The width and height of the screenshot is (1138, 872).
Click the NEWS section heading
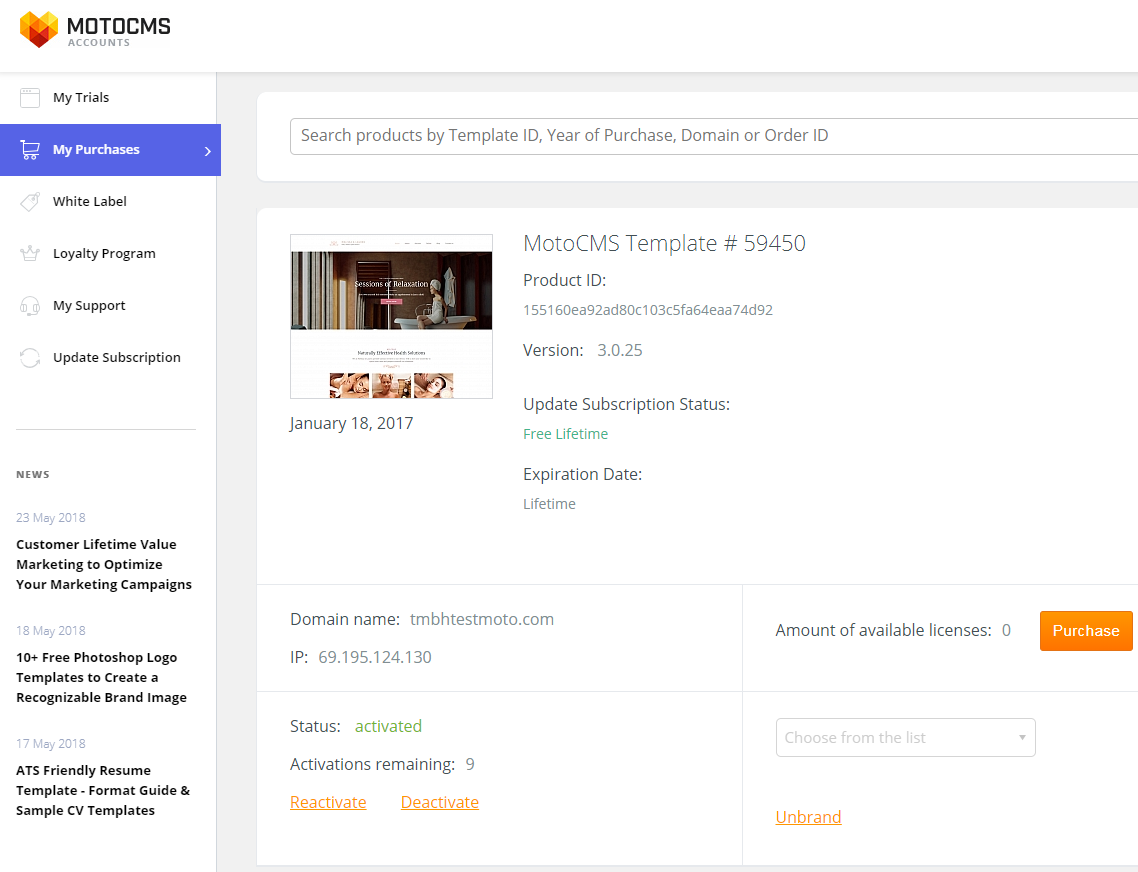click(x=33, y=475)
